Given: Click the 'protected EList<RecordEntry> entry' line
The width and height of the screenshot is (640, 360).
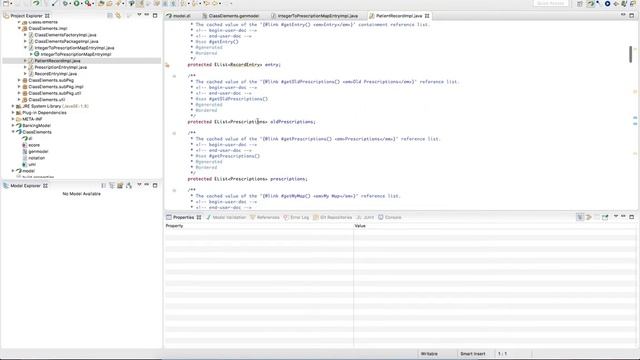Looking at the screenshot, I should click(x=234, y=65).
